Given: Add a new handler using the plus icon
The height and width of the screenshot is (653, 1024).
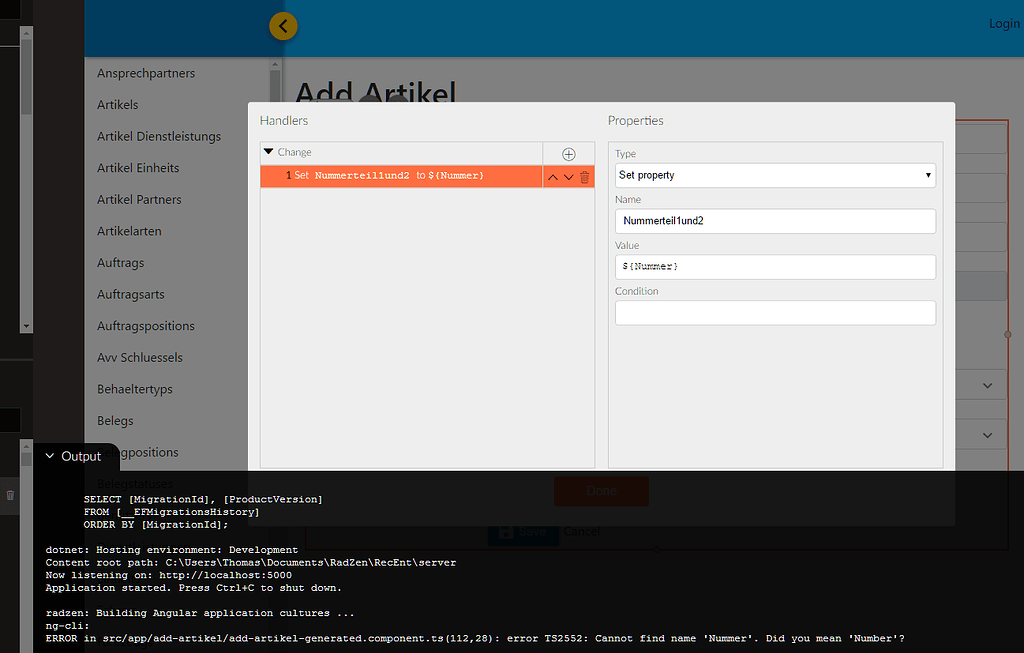Looking at the screenshot, I should tap(568, 154).
